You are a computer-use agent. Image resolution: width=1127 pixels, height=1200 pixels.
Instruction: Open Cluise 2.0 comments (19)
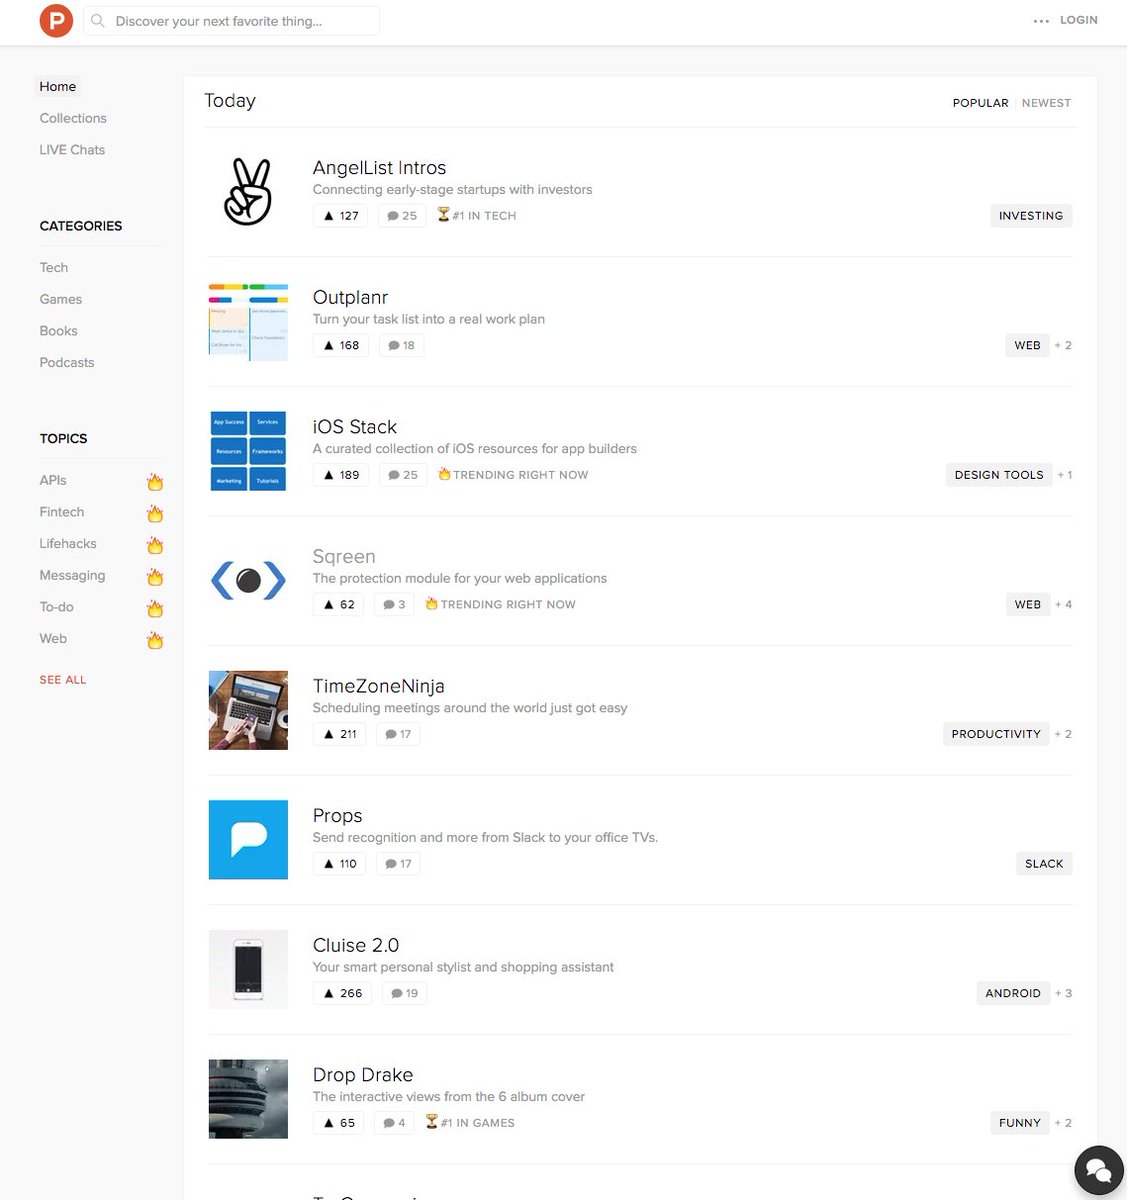click(x=404, y=993)
